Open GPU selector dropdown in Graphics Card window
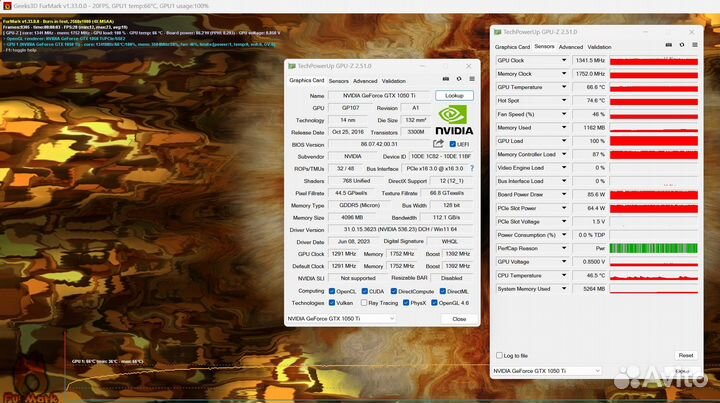Viewport: 720px width, 403px height. coord(340,318)
